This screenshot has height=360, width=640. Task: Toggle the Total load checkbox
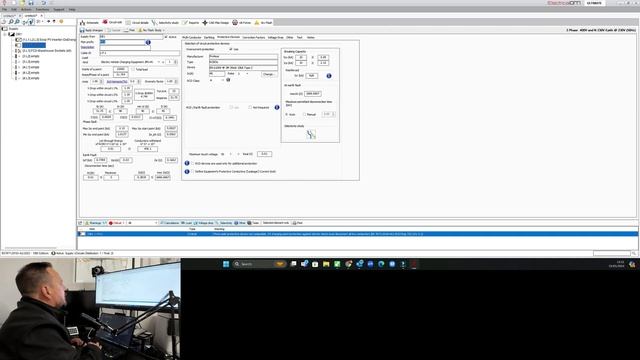point(133,69)
